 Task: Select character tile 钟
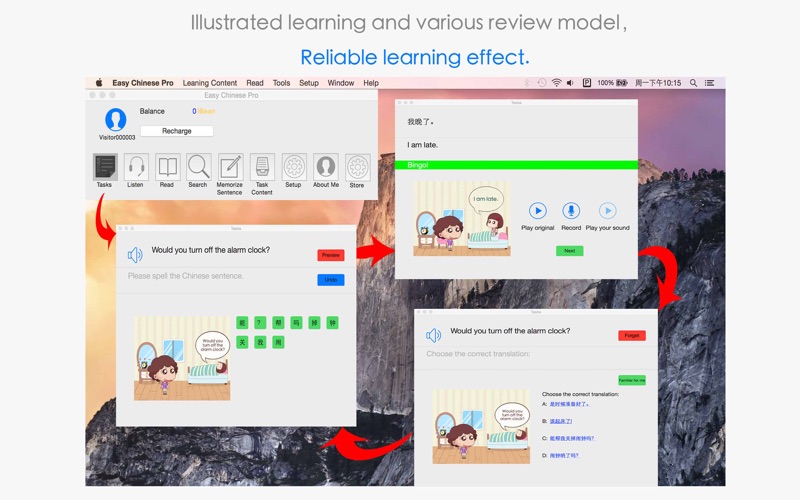click(x=332, y=322)
